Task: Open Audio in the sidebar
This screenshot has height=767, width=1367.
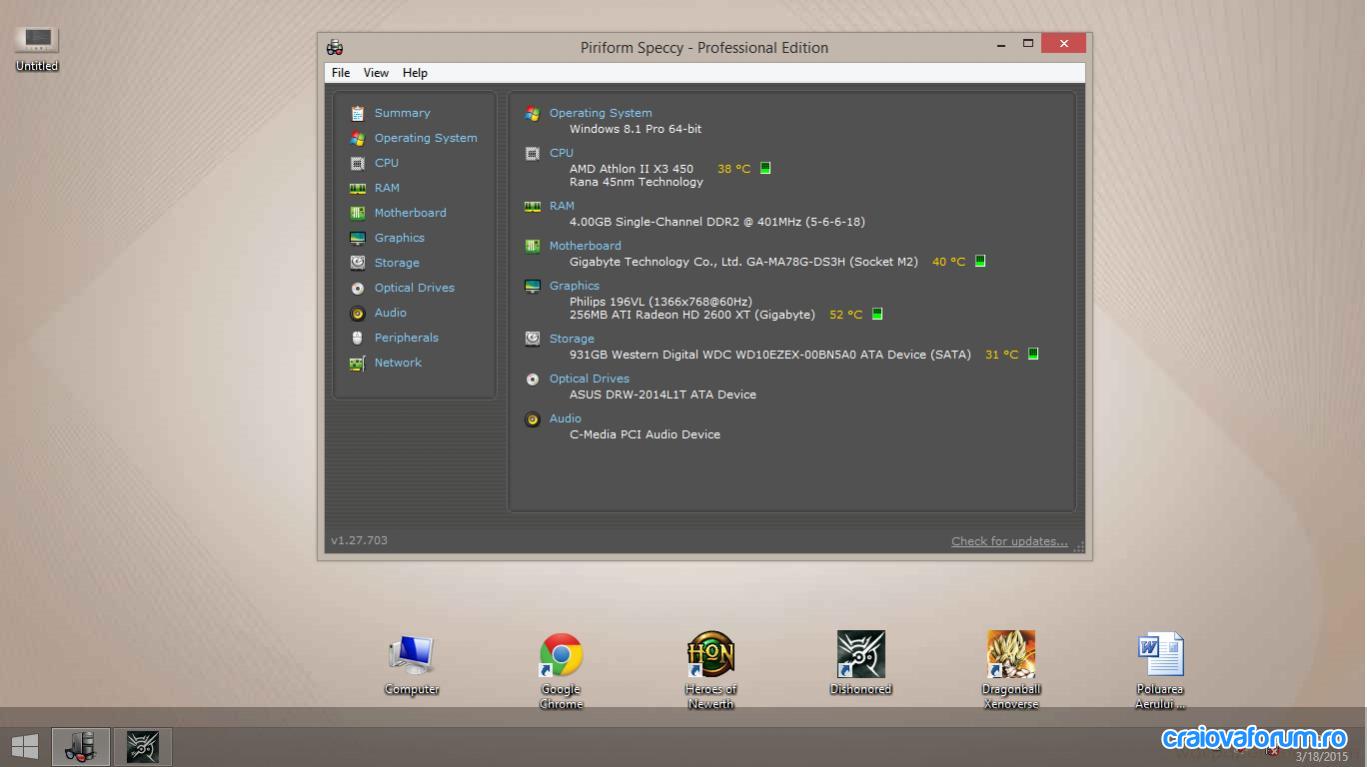Action: point(390,313)
